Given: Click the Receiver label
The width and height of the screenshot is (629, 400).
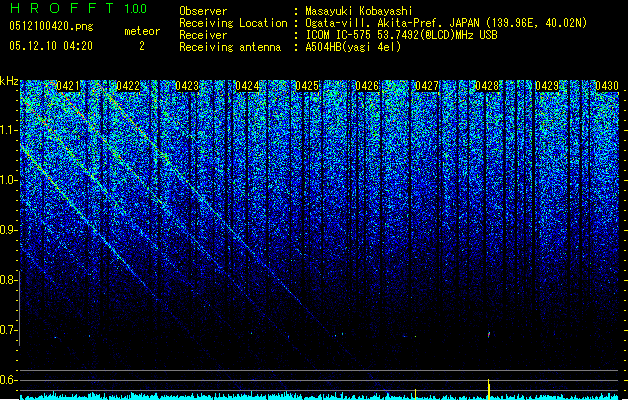Looking at the screenshot, I should click(x=203, y=35).
